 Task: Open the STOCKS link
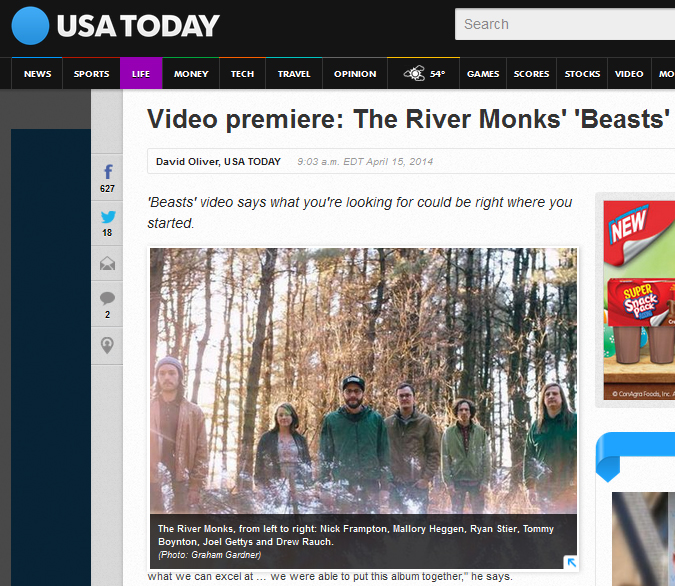point(582,74)
